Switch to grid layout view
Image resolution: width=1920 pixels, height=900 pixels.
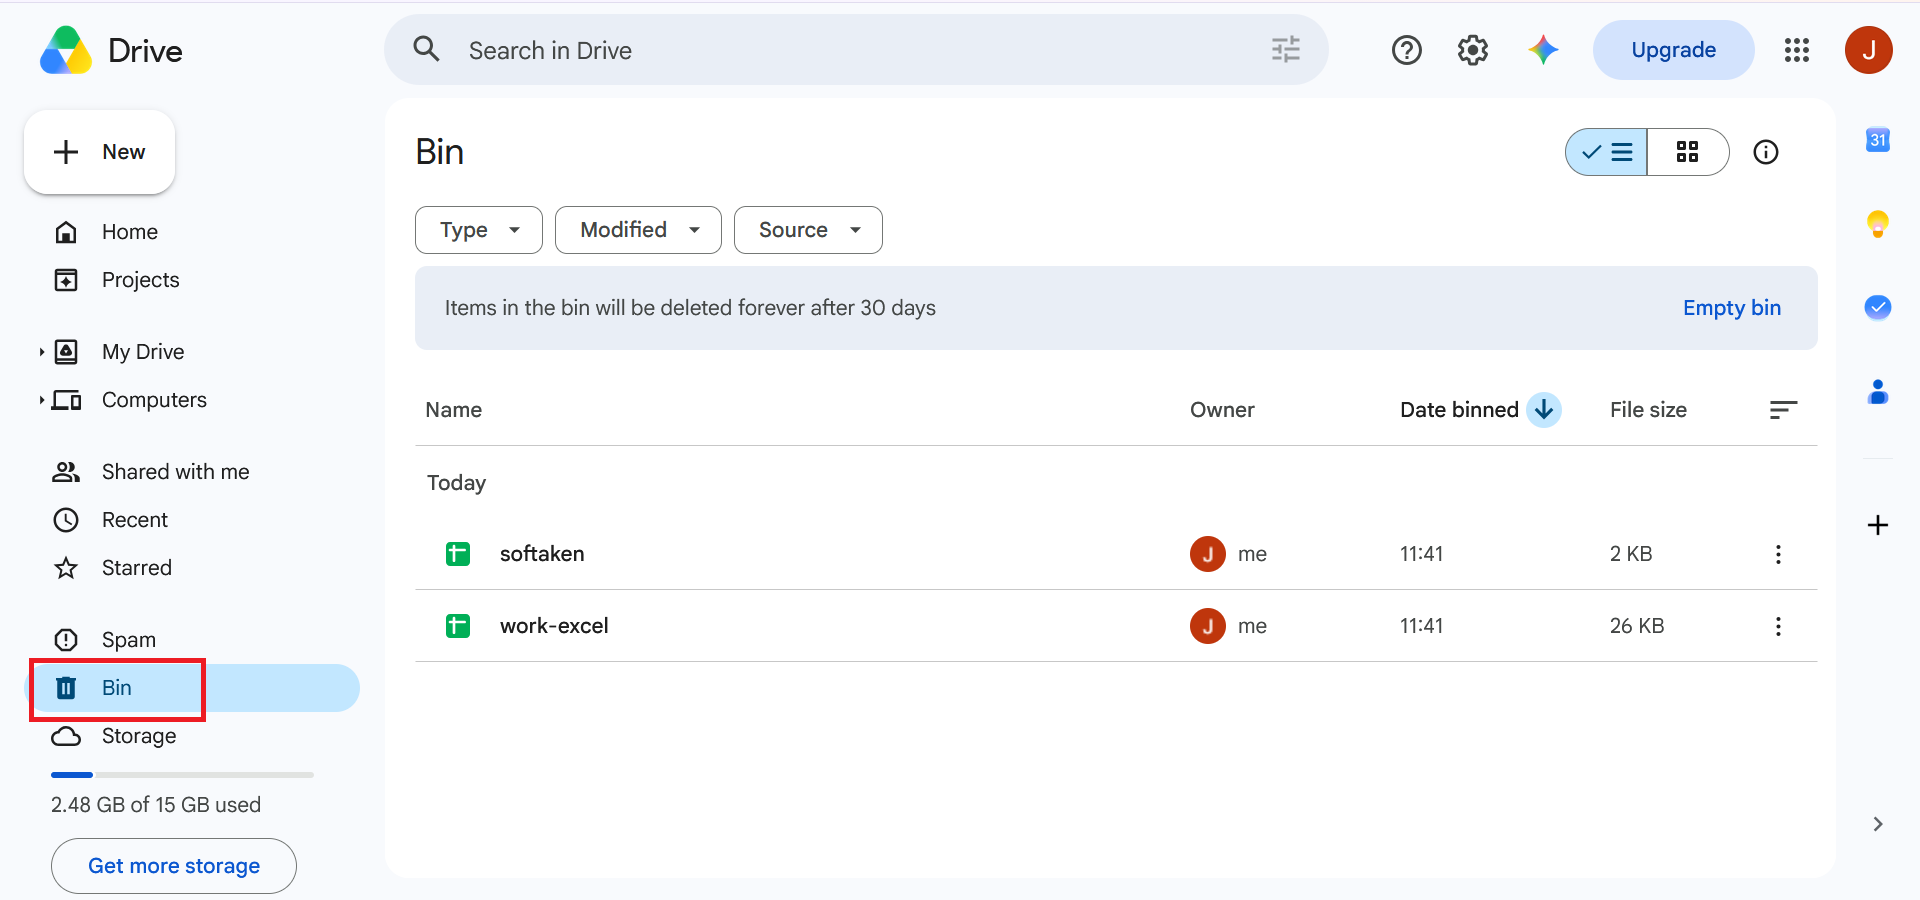tap(1688, 152)
